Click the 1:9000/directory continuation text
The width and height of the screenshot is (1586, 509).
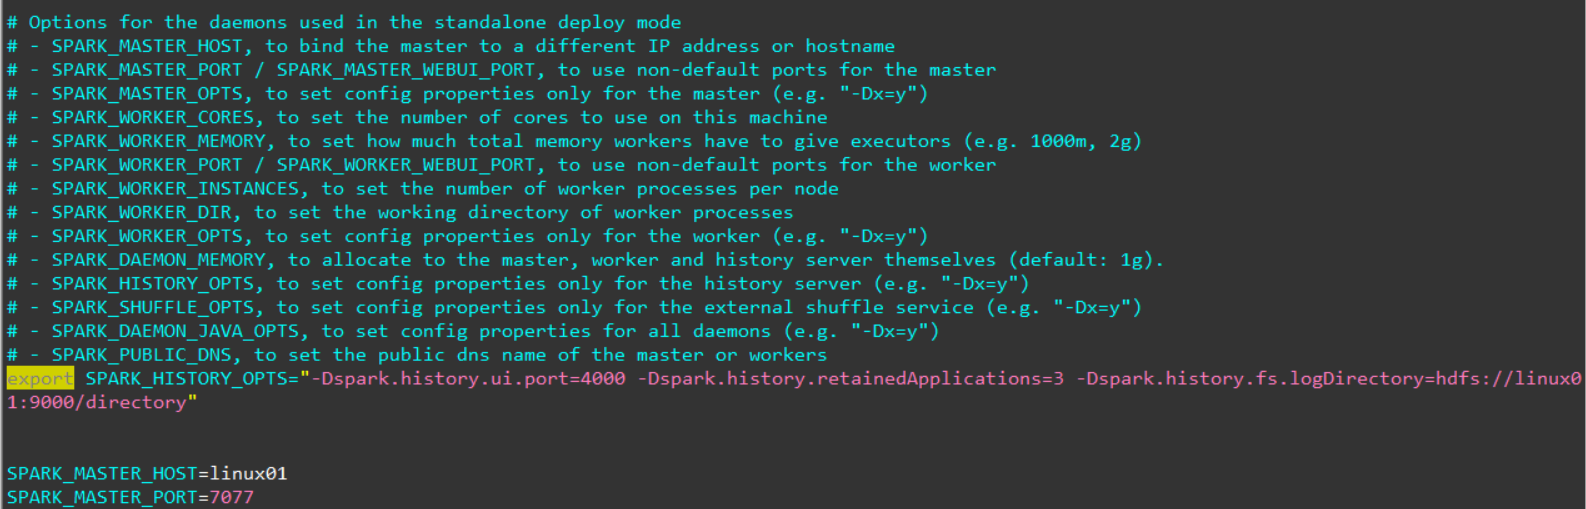tap(97, 403)
